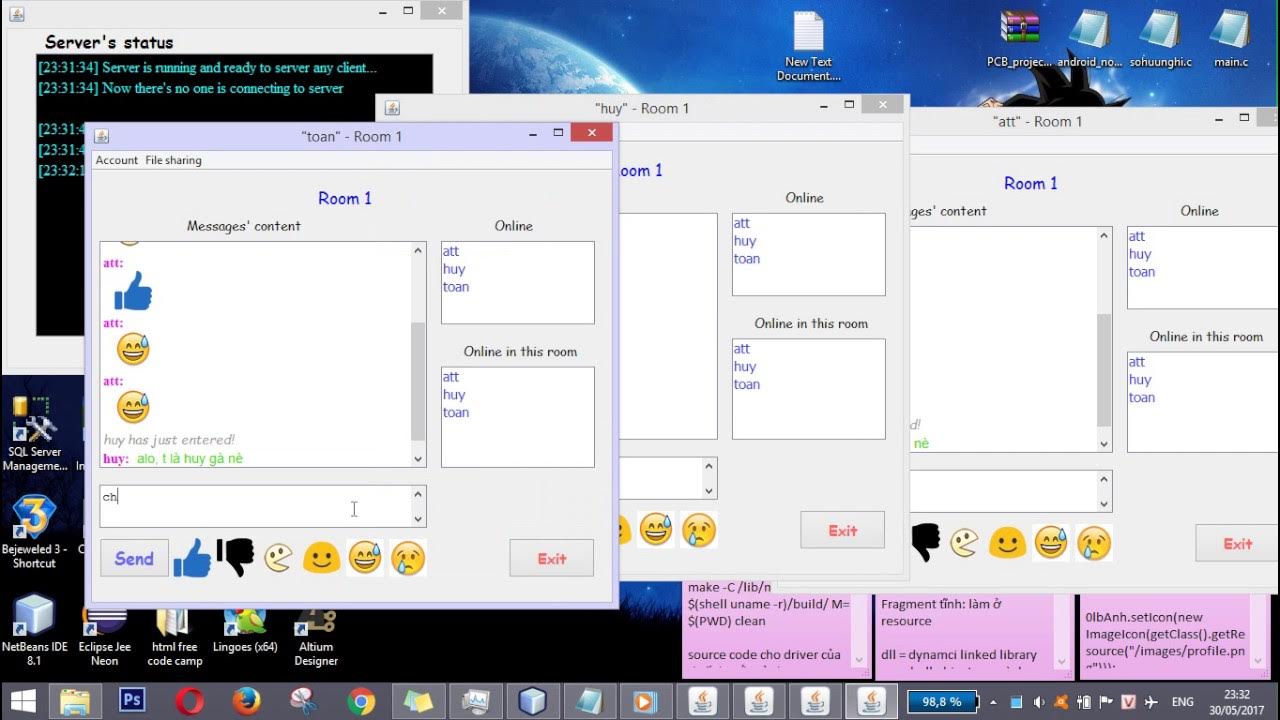Click att window messages scrollbar down arrow
This screenshot has width=1280, height=720.
tap(1104, 444)
